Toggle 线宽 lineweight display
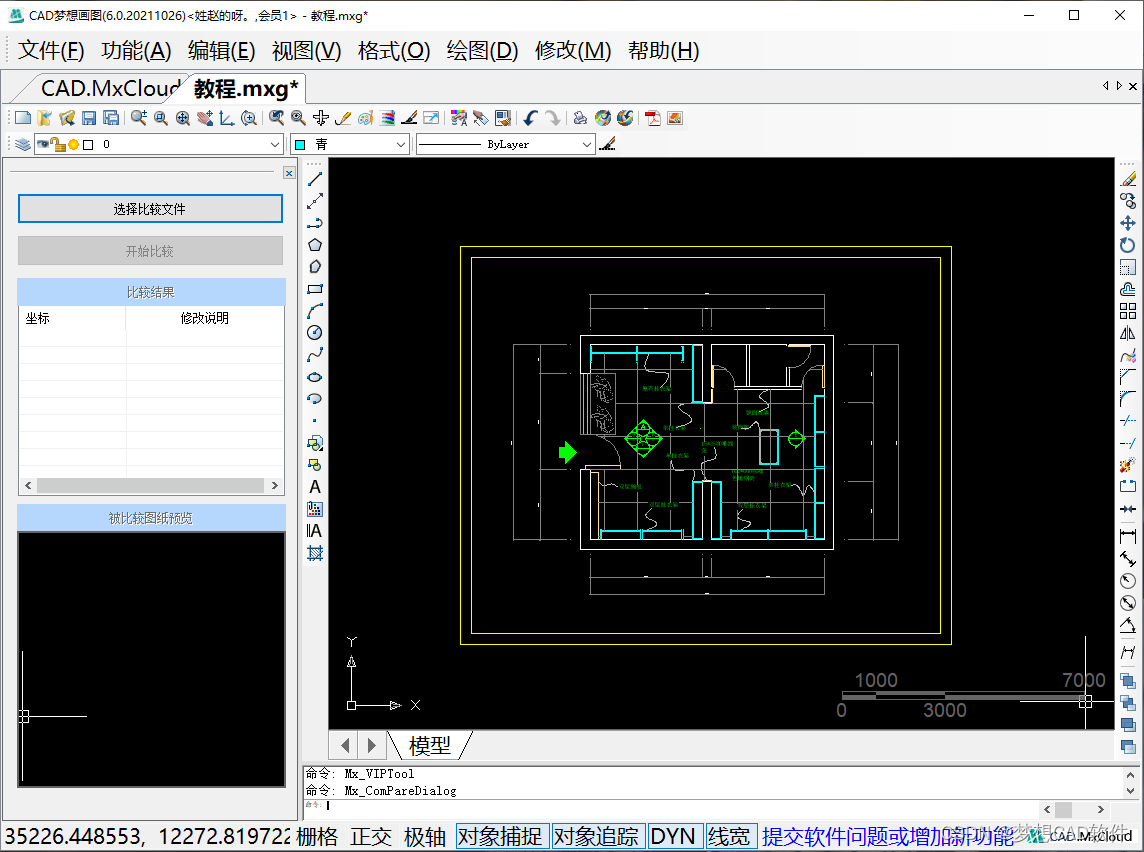This screenshot has height=852, width=1144. [729, 837]
